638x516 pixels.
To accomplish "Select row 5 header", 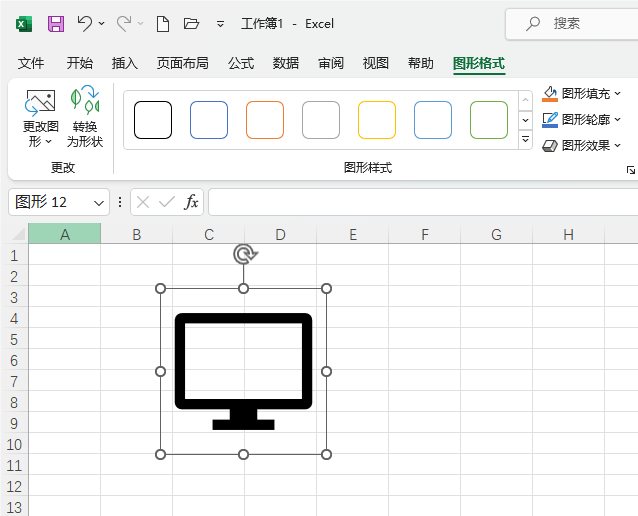I will coord(14,339).
